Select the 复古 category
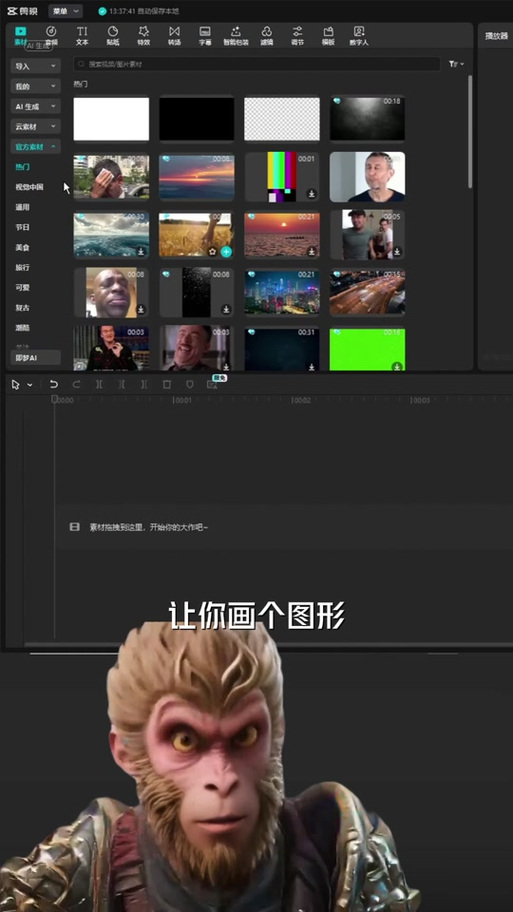 pyautogui.click(x=22, y=308)
